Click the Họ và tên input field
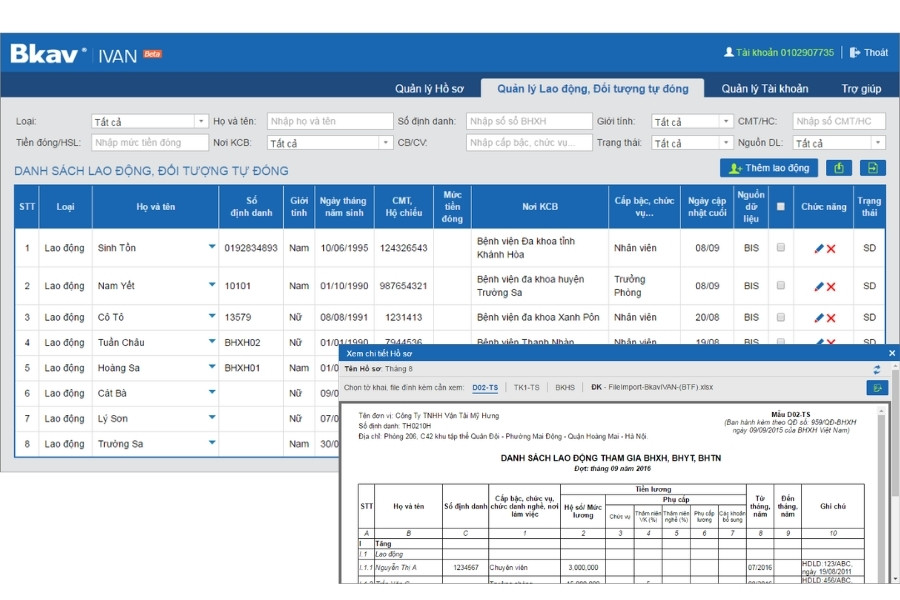Viewport: 900px width, 600px height. point(330,121)
